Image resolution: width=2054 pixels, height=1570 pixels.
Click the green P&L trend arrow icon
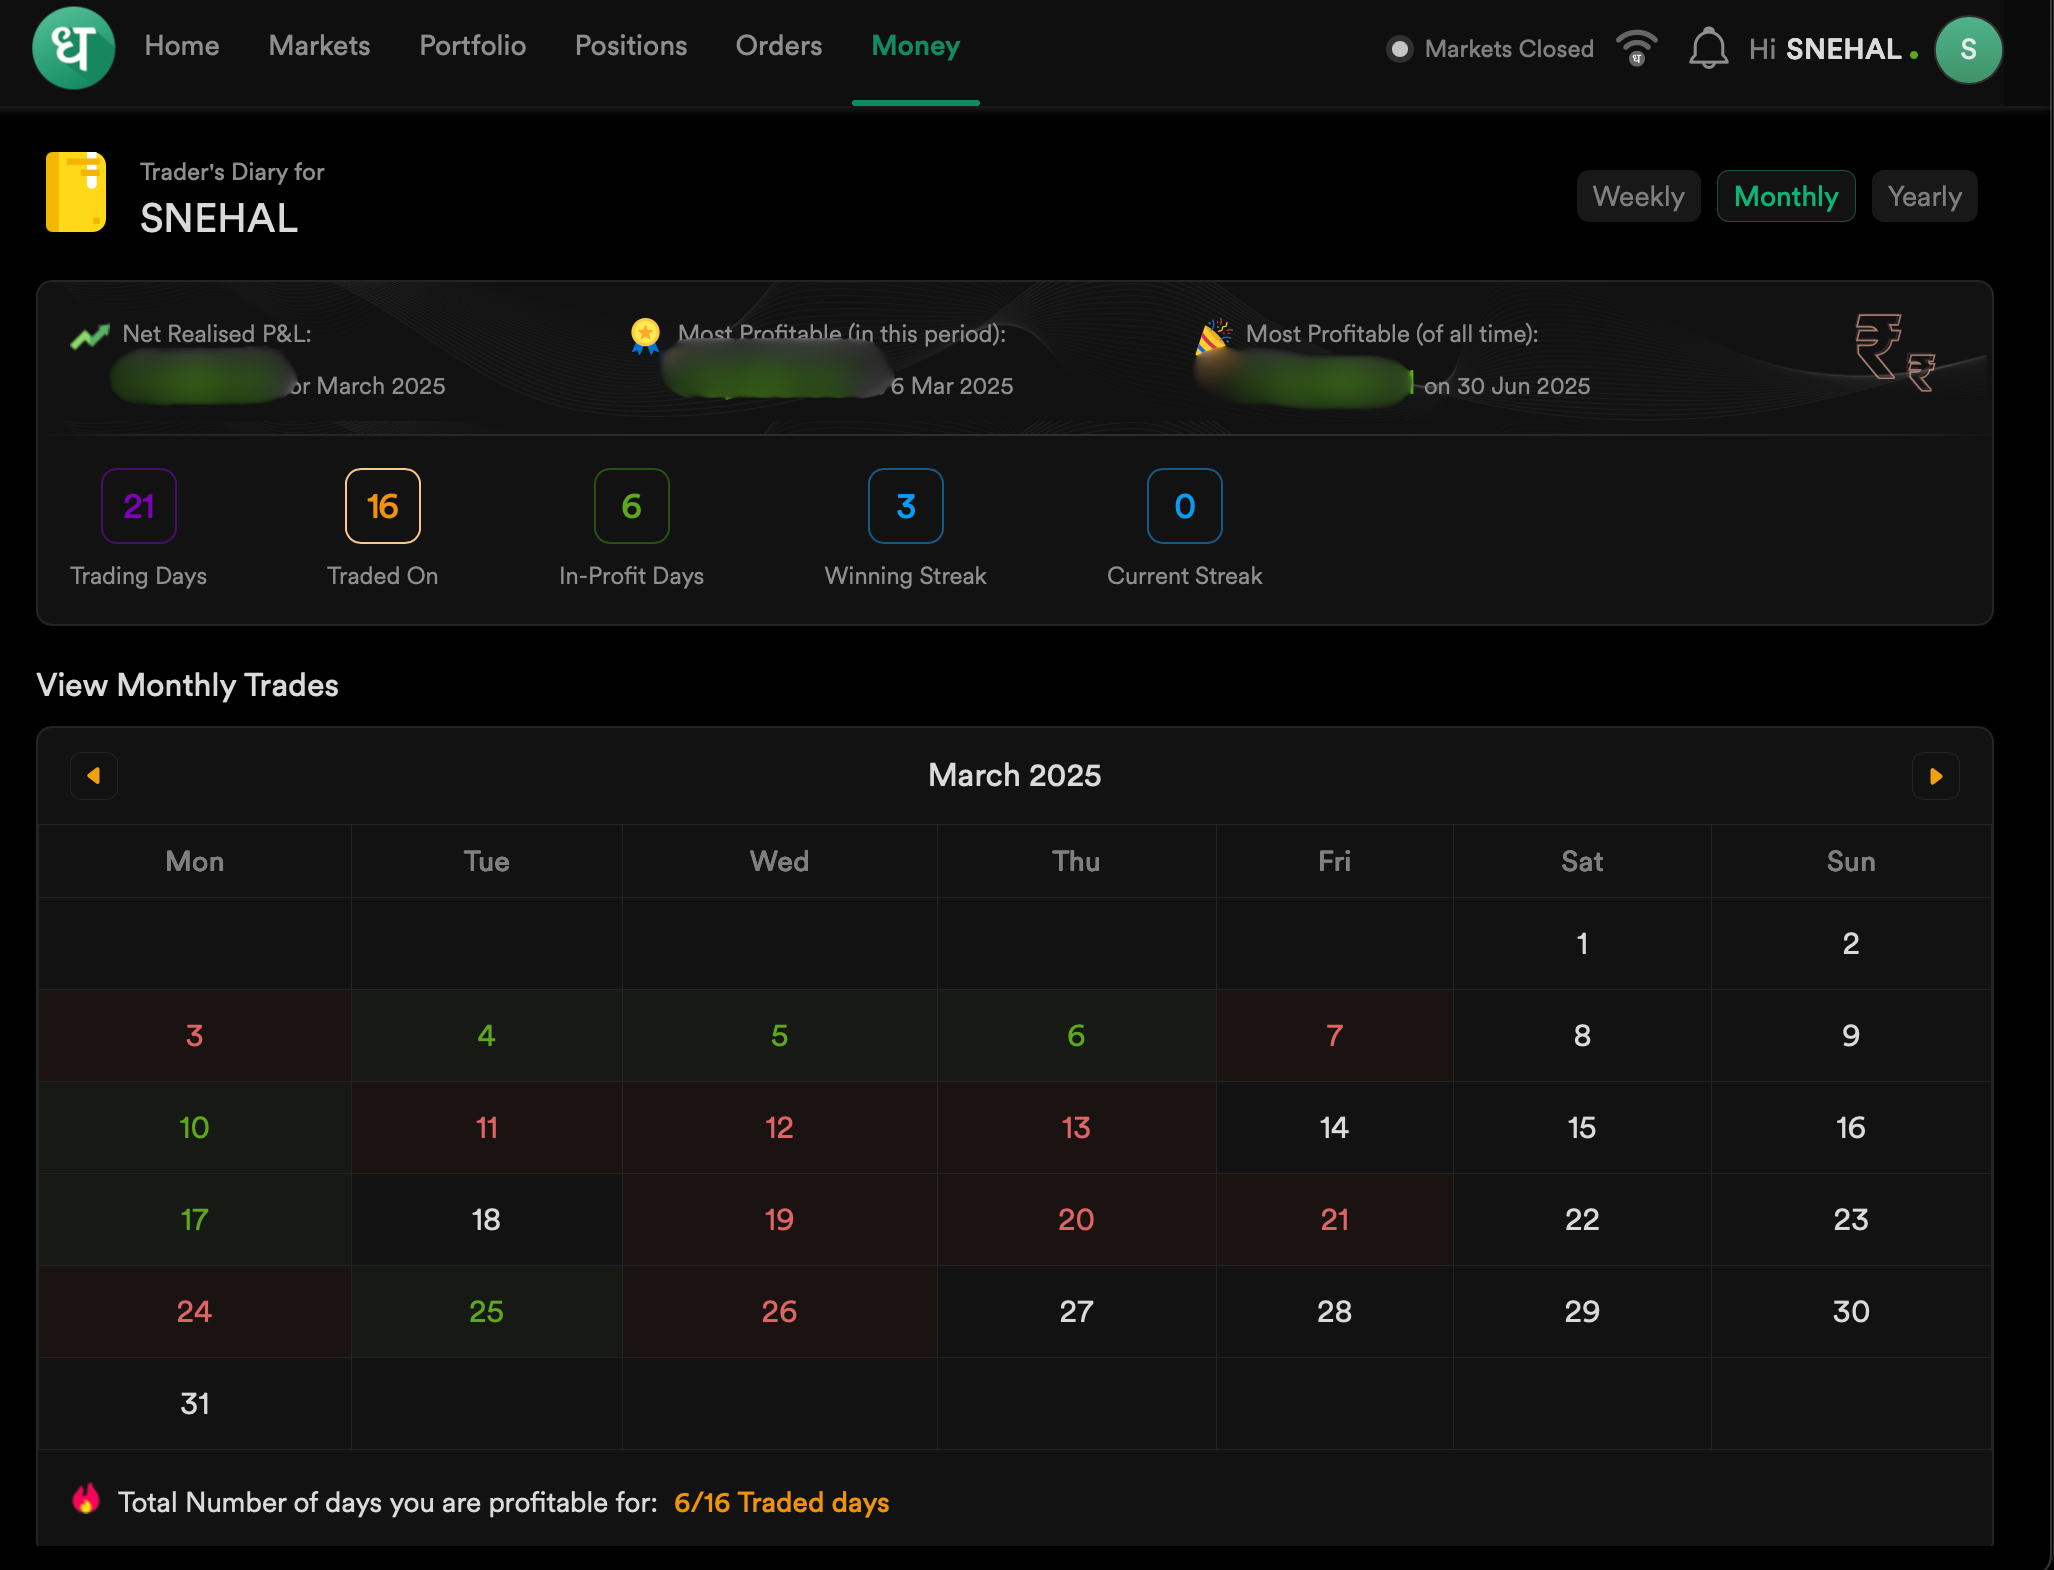pyautogui.click(x=90, y=337)
